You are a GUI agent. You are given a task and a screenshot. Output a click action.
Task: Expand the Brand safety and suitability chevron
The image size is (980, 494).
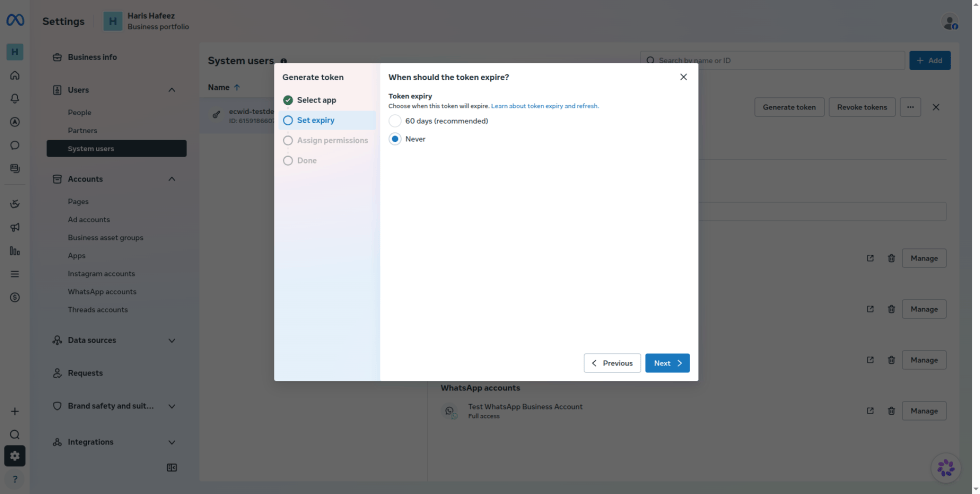coord(172,406)
